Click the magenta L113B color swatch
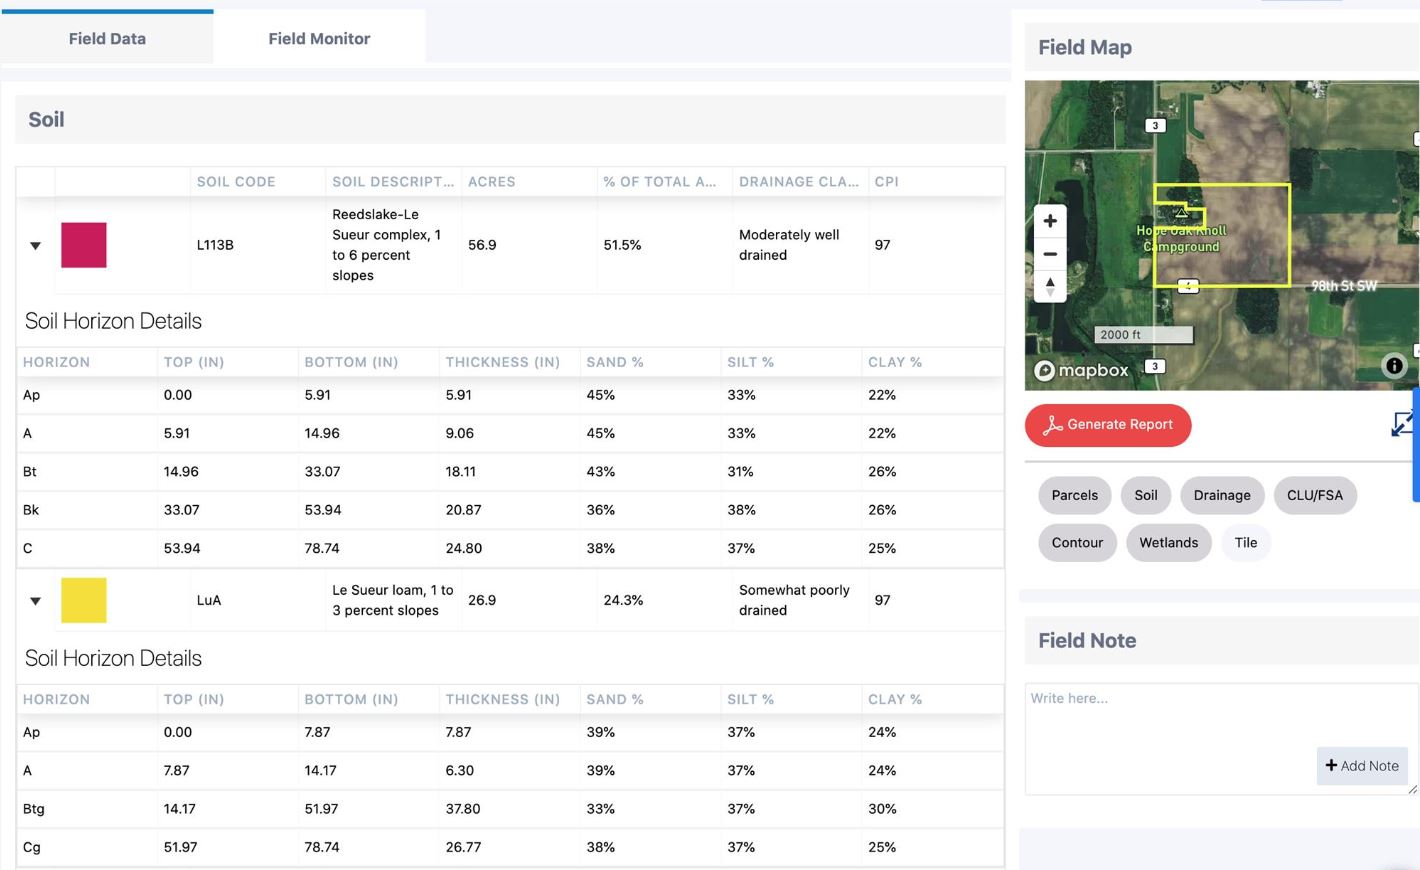1420x870 pixels. [84, 245]
